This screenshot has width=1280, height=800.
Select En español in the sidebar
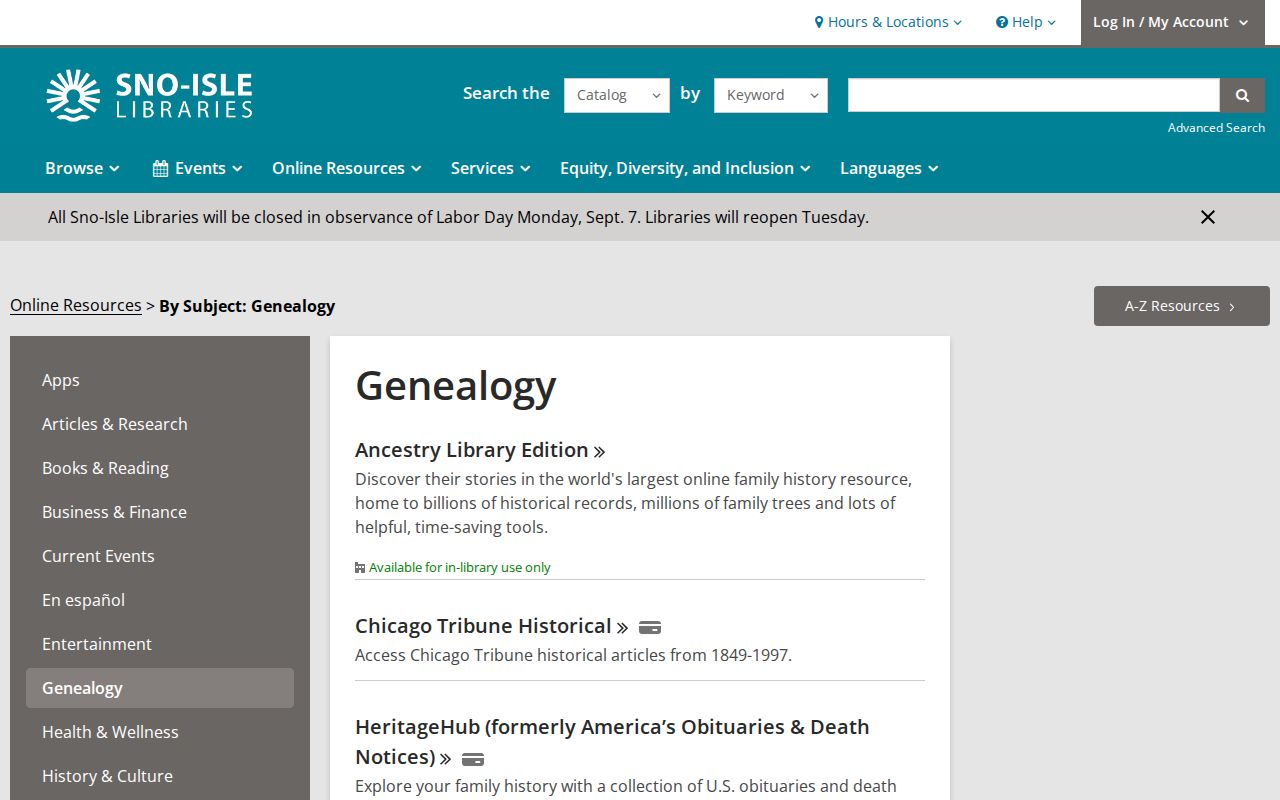pyautogui.click(x=160, y=600)
